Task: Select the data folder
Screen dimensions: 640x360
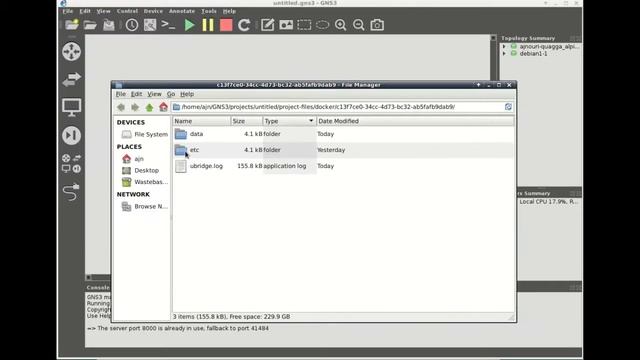Action: (196, 134)
